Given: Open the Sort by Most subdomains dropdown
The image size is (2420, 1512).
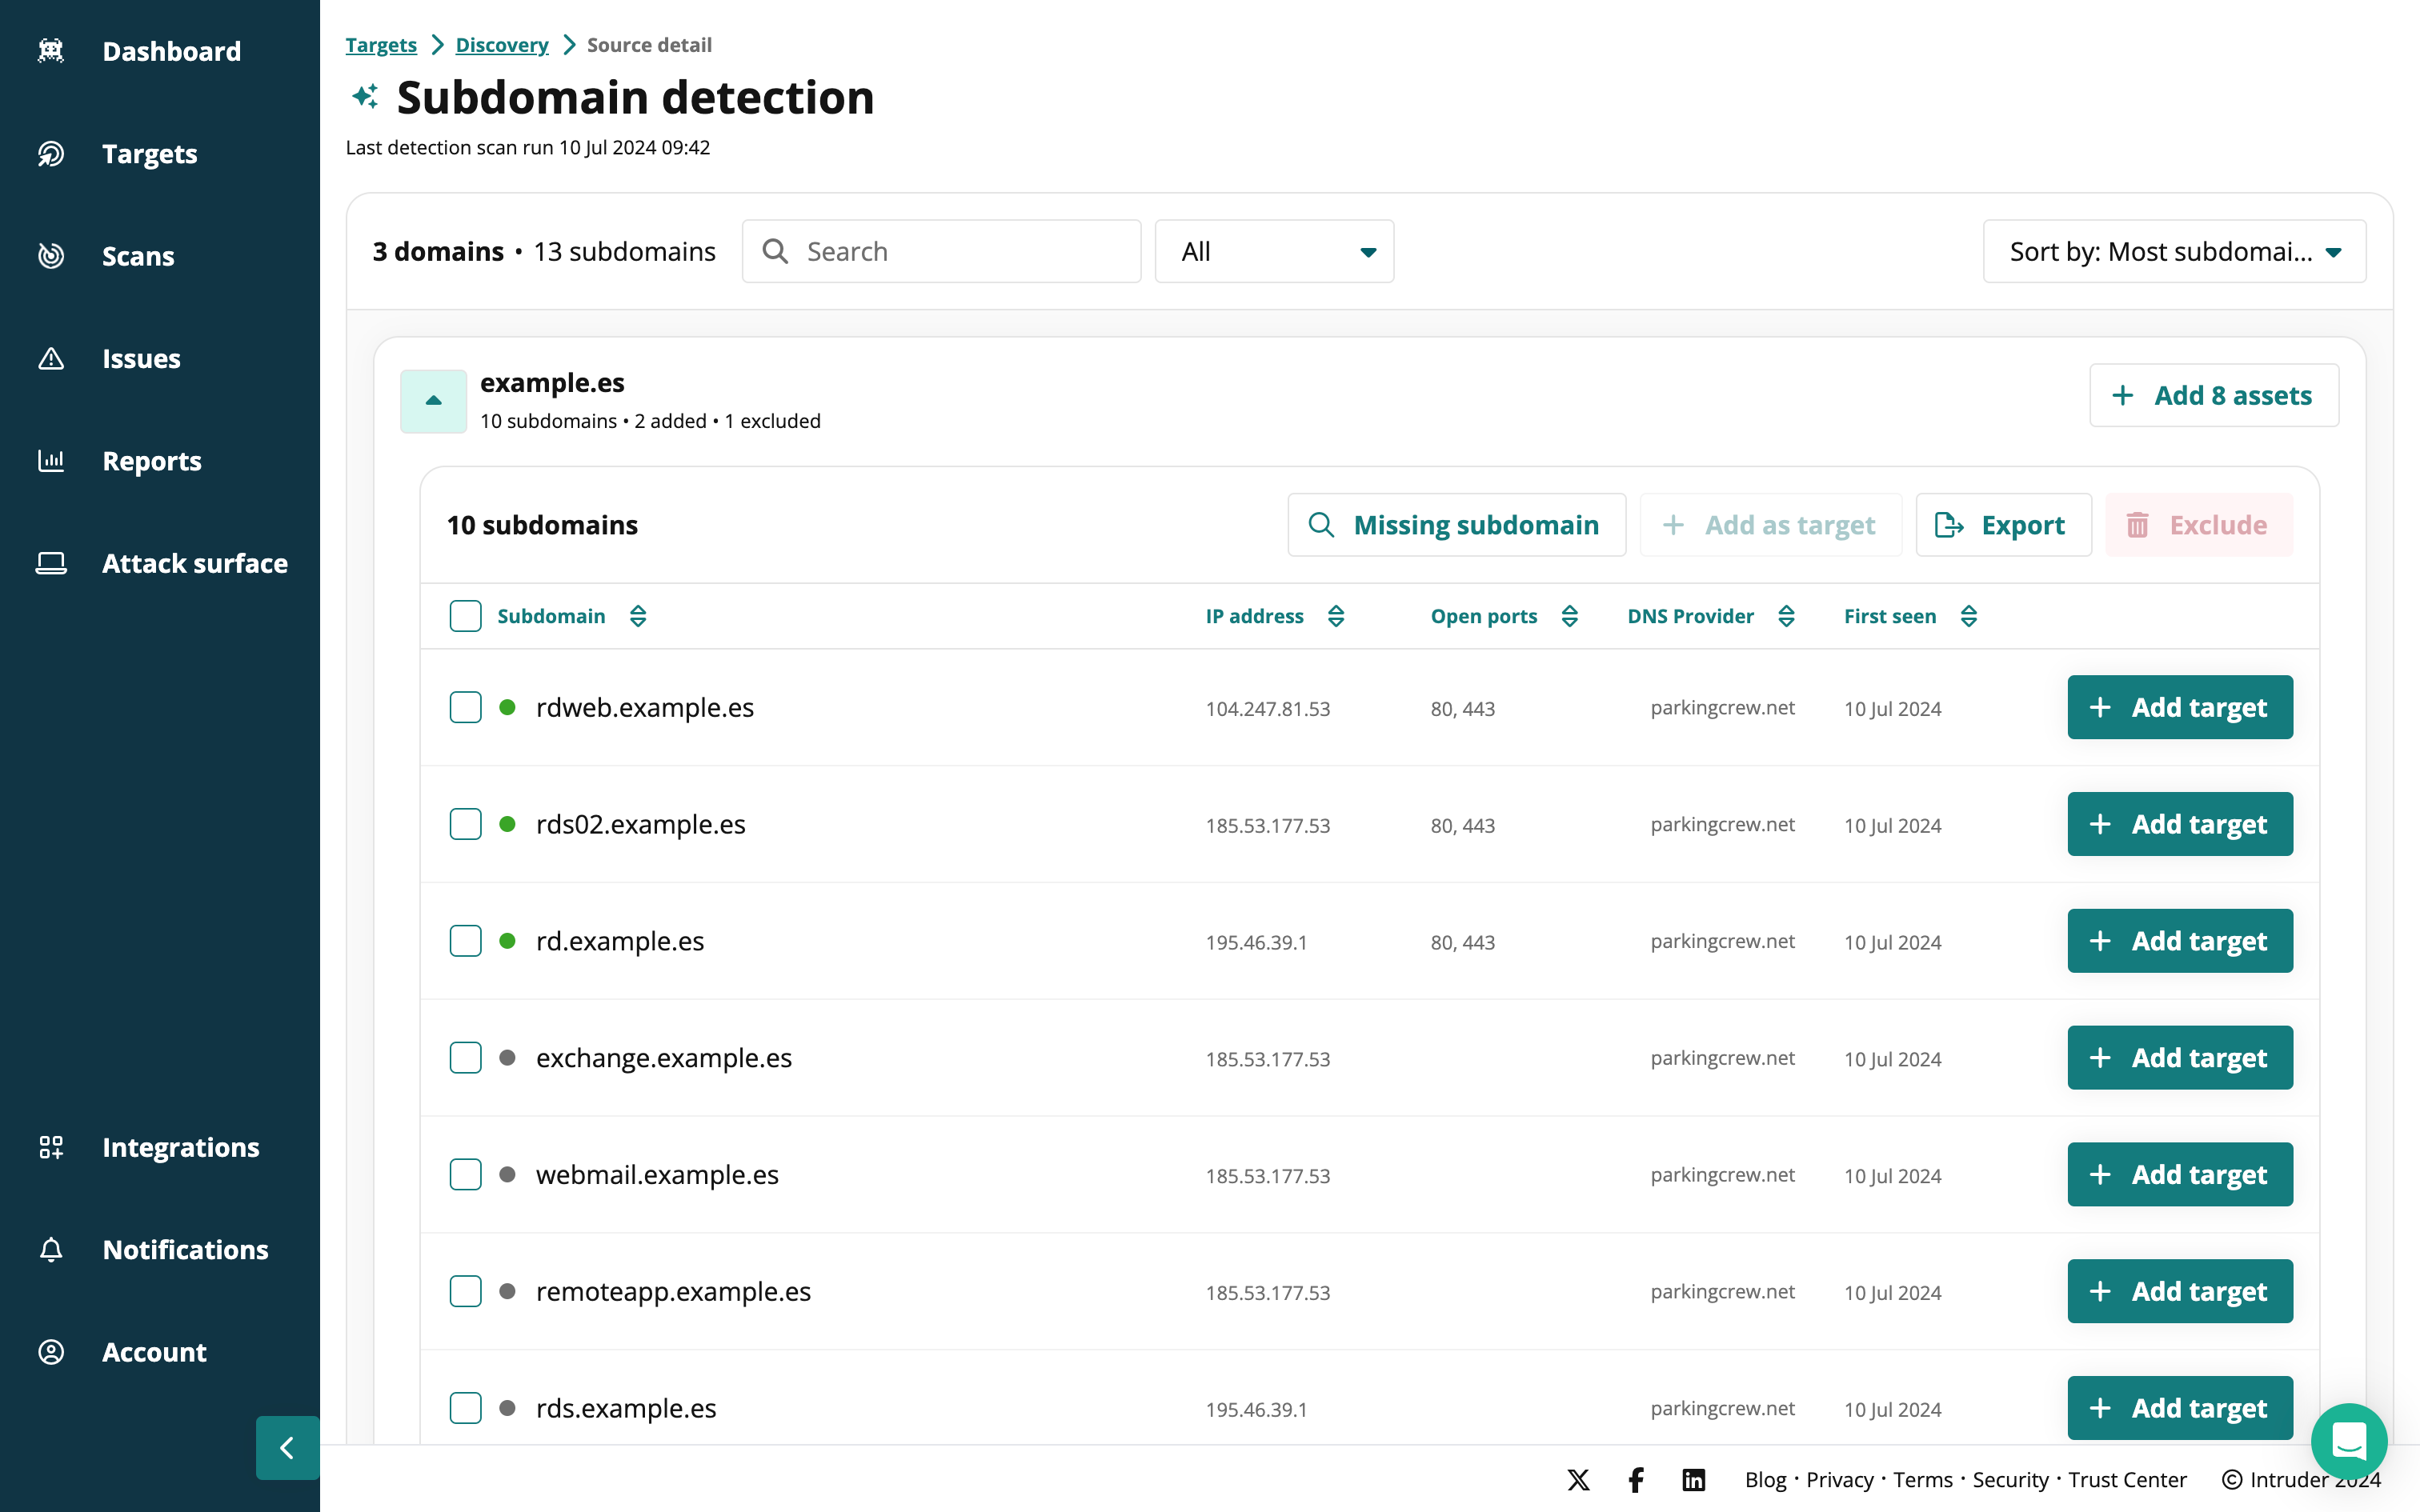Looking at the screenshot, I should coord(2174,251).
